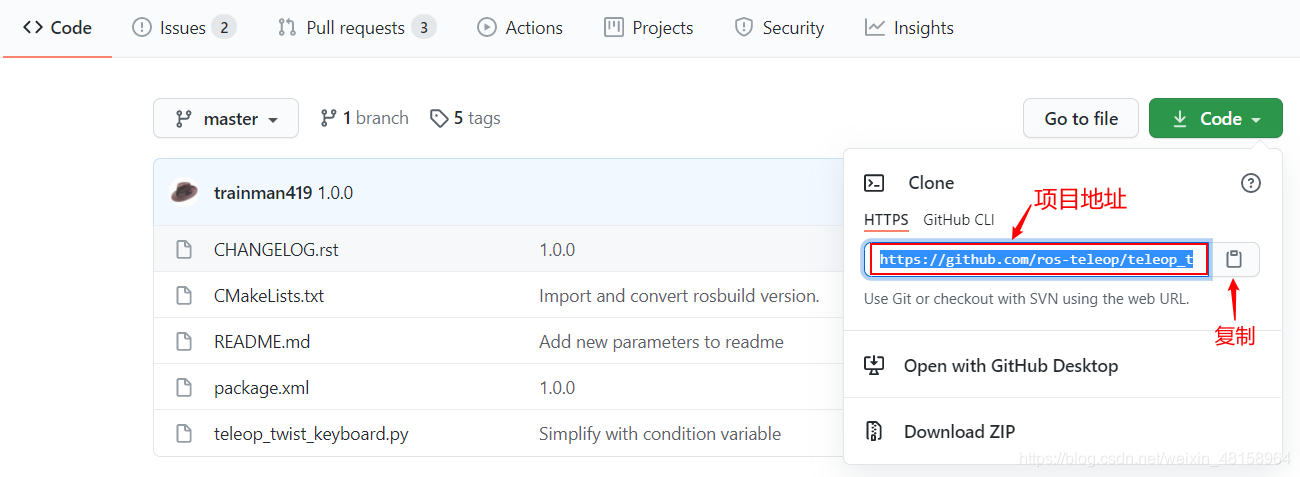
Task: Click the Clone help question mark icon
Action: pyautogui.click(x=1251, y=183)
